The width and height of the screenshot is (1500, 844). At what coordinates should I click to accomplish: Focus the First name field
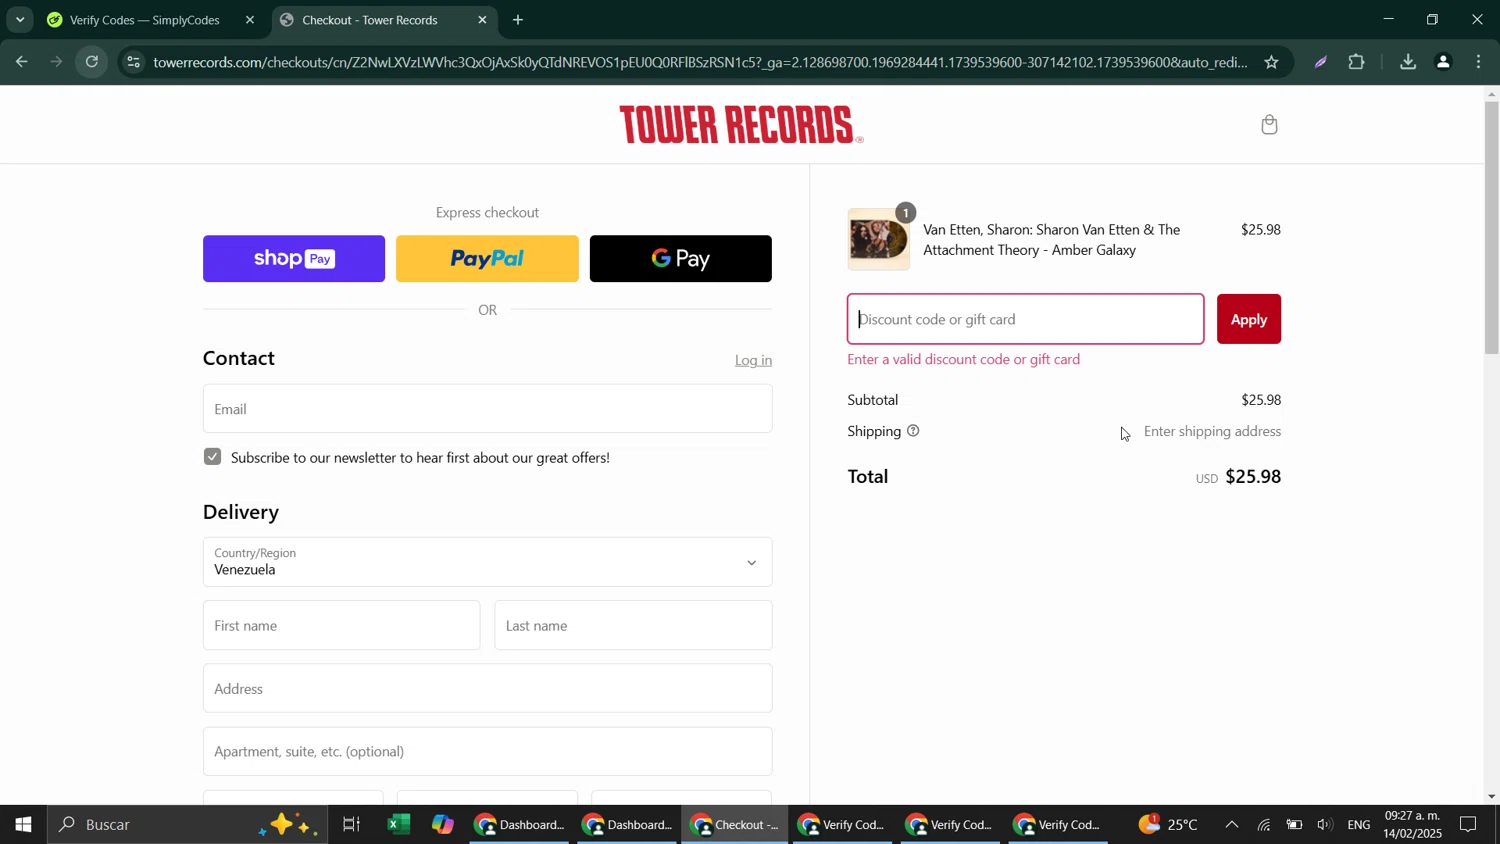click(x=341, y=626)
